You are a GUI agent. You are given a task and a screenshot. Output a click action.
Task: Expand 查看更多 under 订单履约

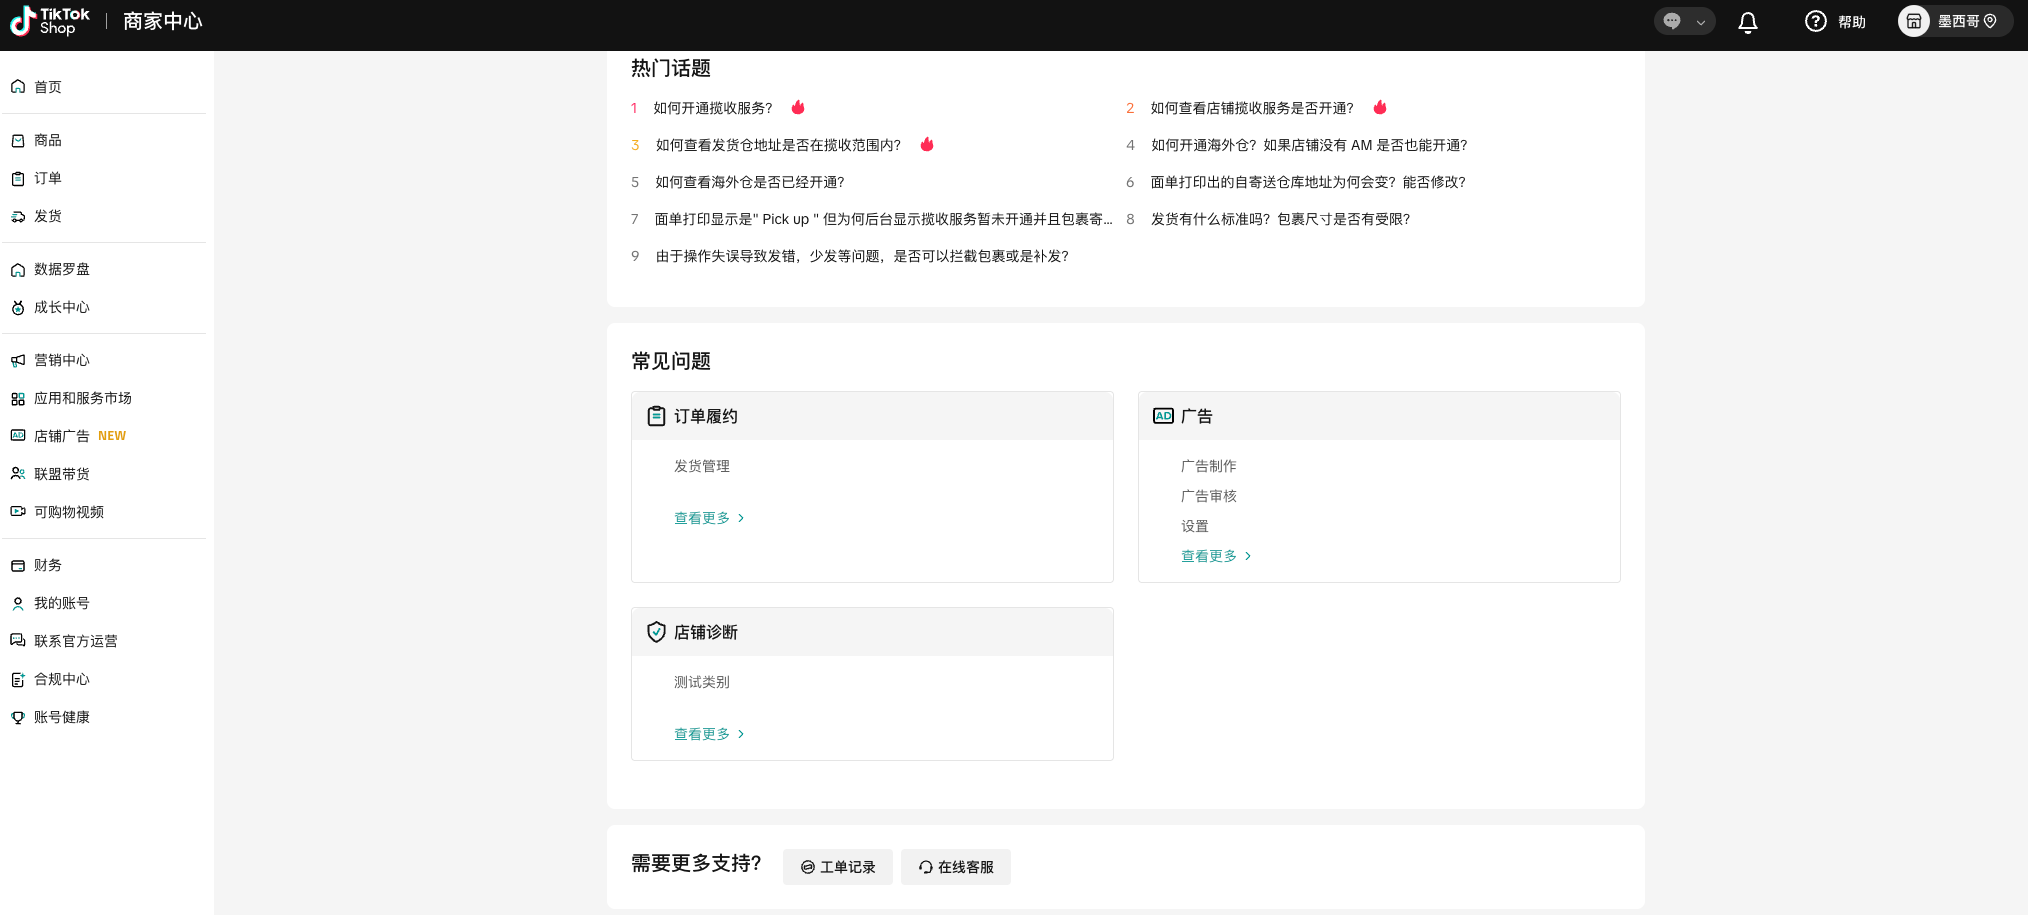click(x=708, y=518)
